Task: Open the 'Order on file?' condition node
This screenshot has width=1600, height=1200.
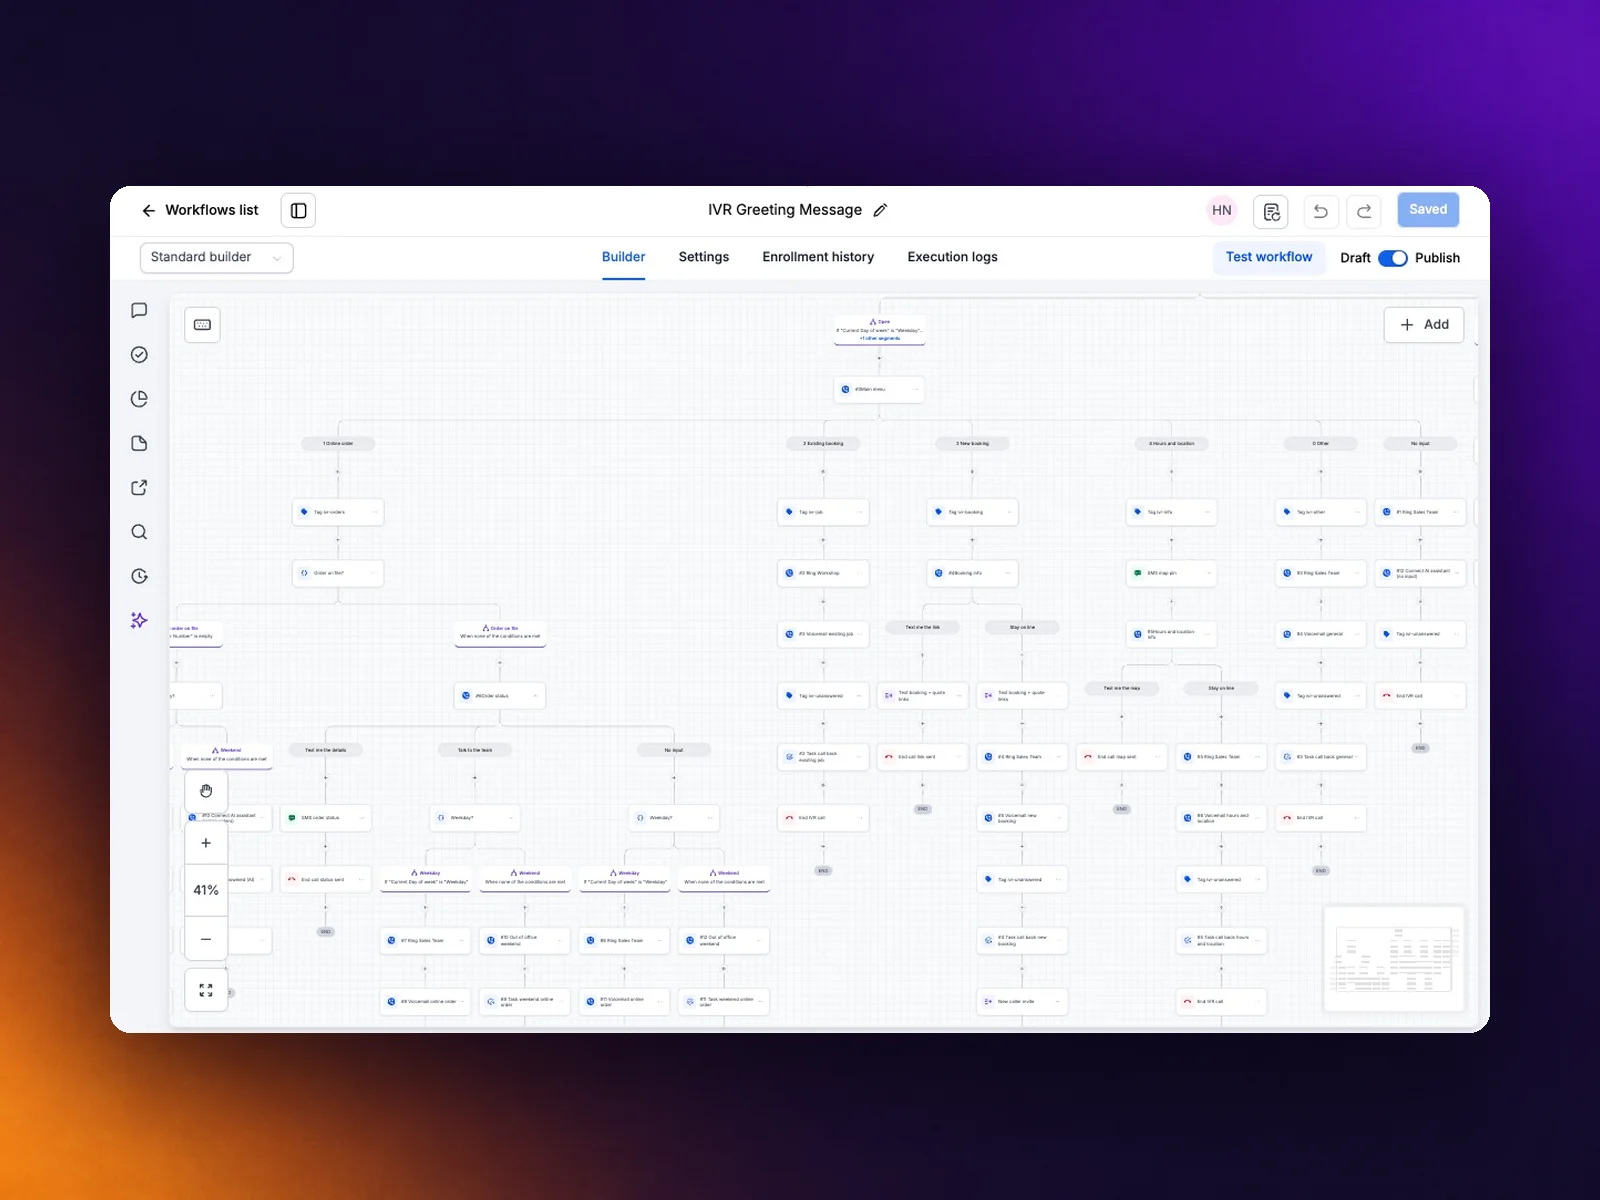Action: [338, 573]
